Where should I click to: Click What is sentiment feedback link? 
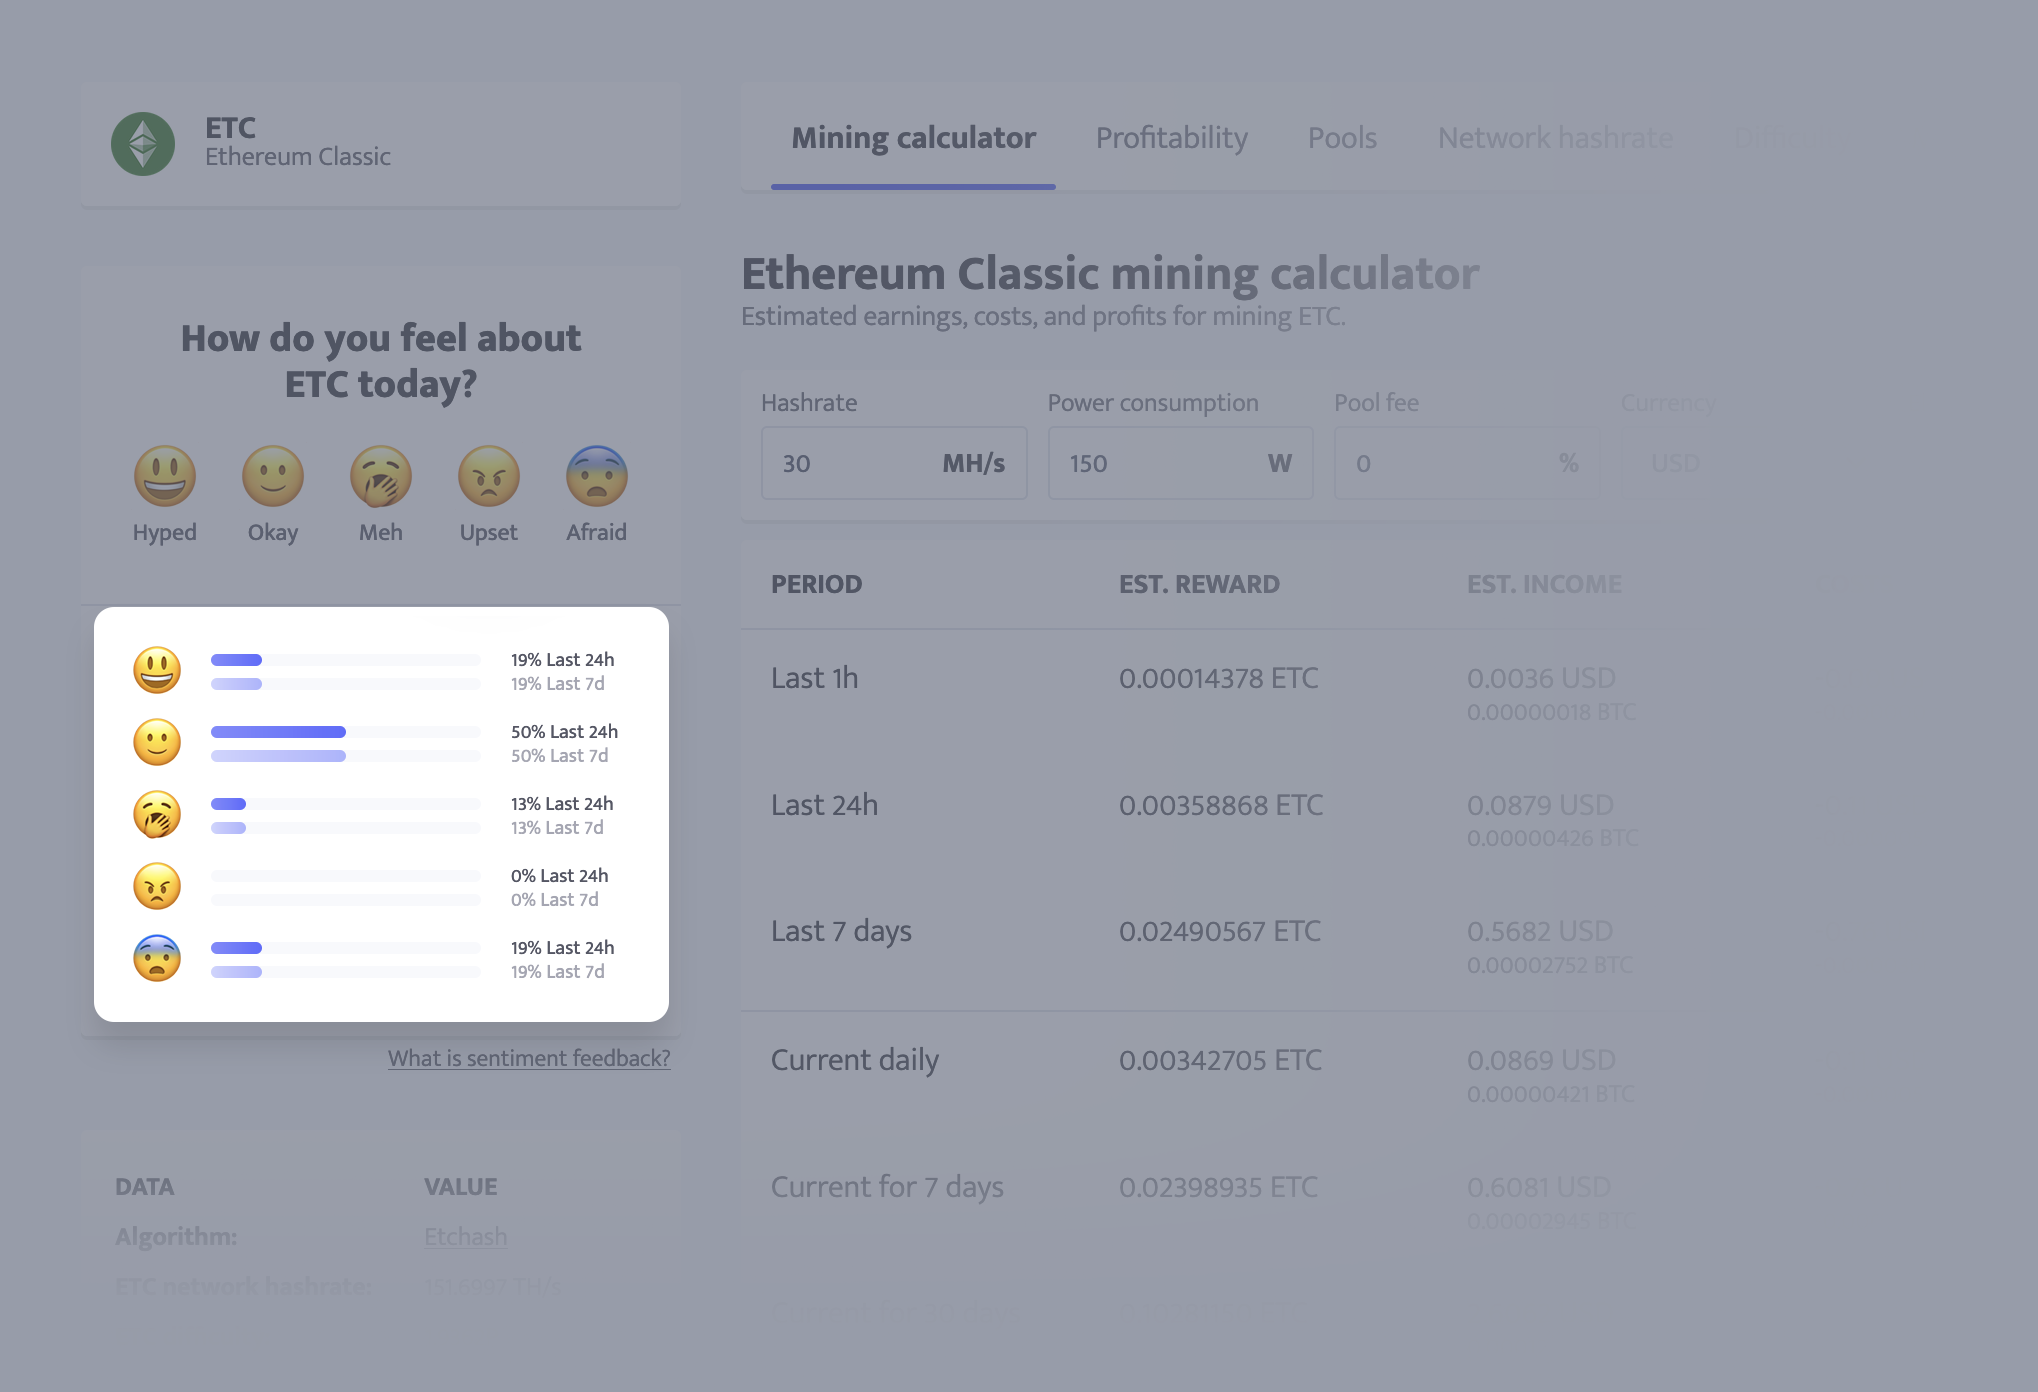coord(528,1058)
